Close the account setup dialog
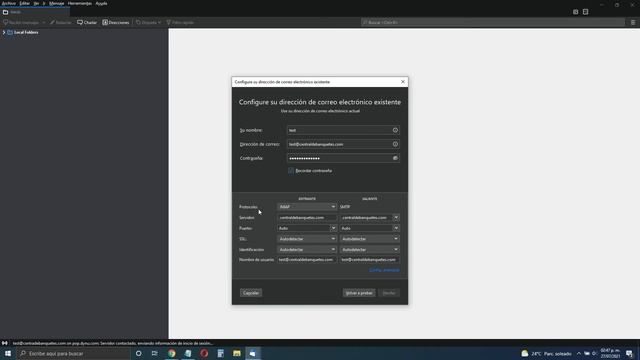Image resolution: width=640 pixels, height=360 pixels. [x=403, y=82]
